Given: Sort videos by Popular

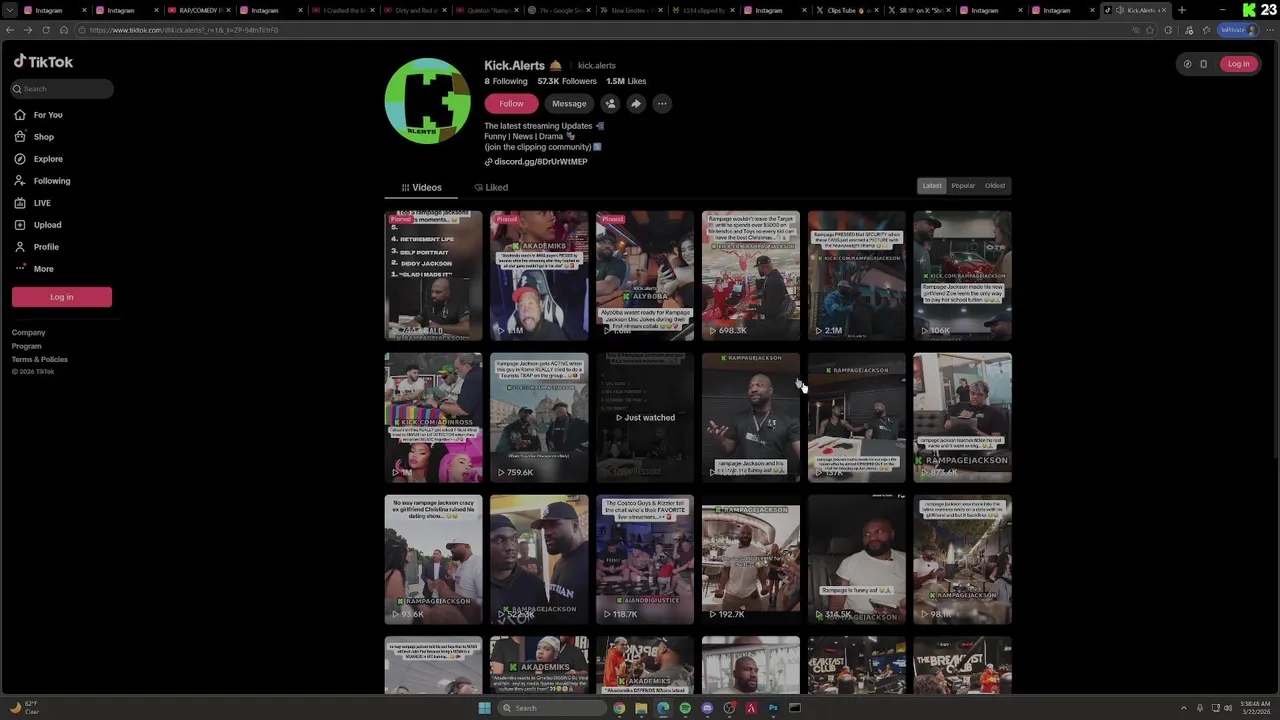Looking at the screenshot, I should [x=963, y=186].
